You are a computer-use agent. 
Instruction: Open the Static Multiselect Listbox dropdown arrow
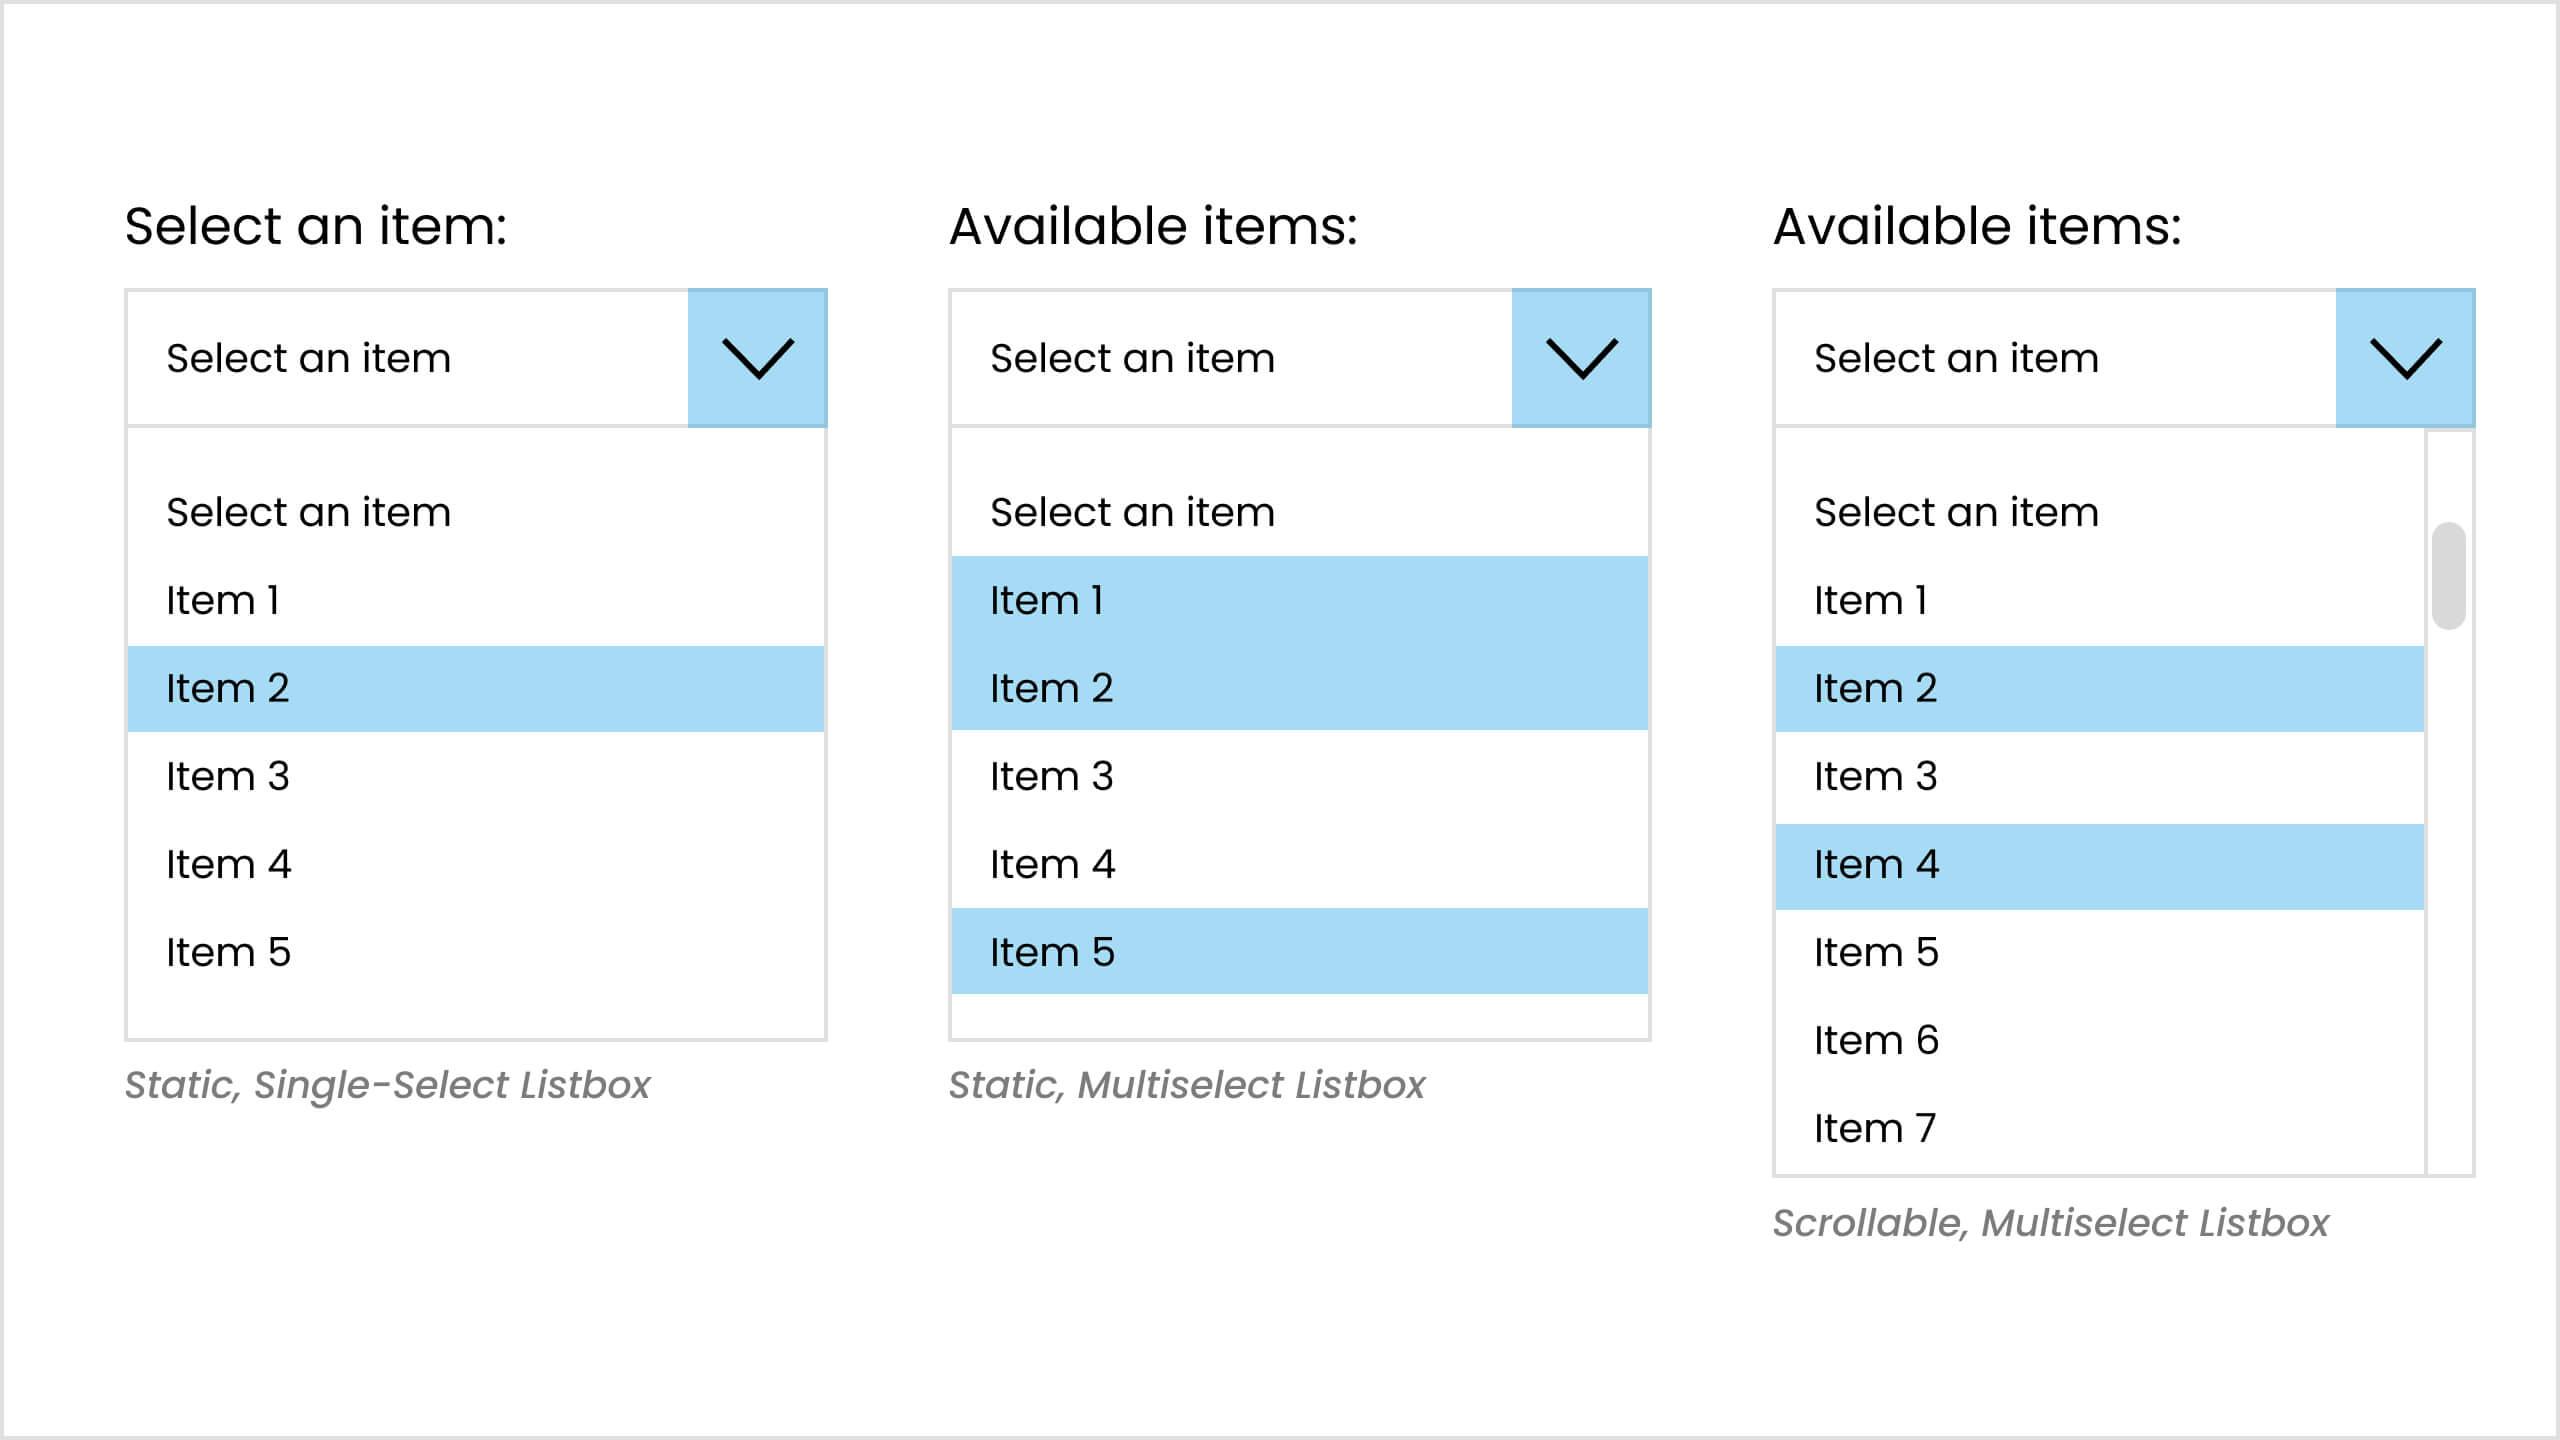coord(1583,358)
